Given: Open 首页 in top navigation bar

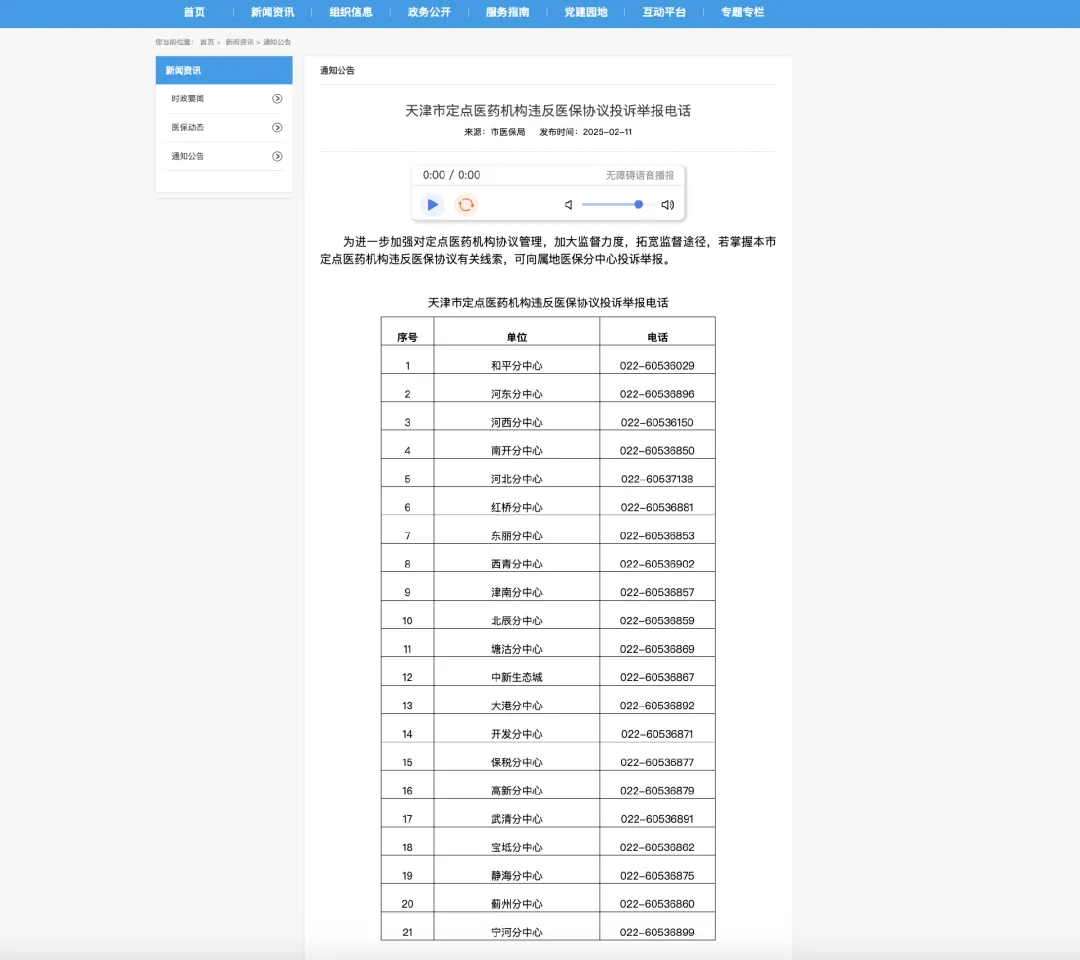Looking at the screenshot, I should [x=194, y=12].
